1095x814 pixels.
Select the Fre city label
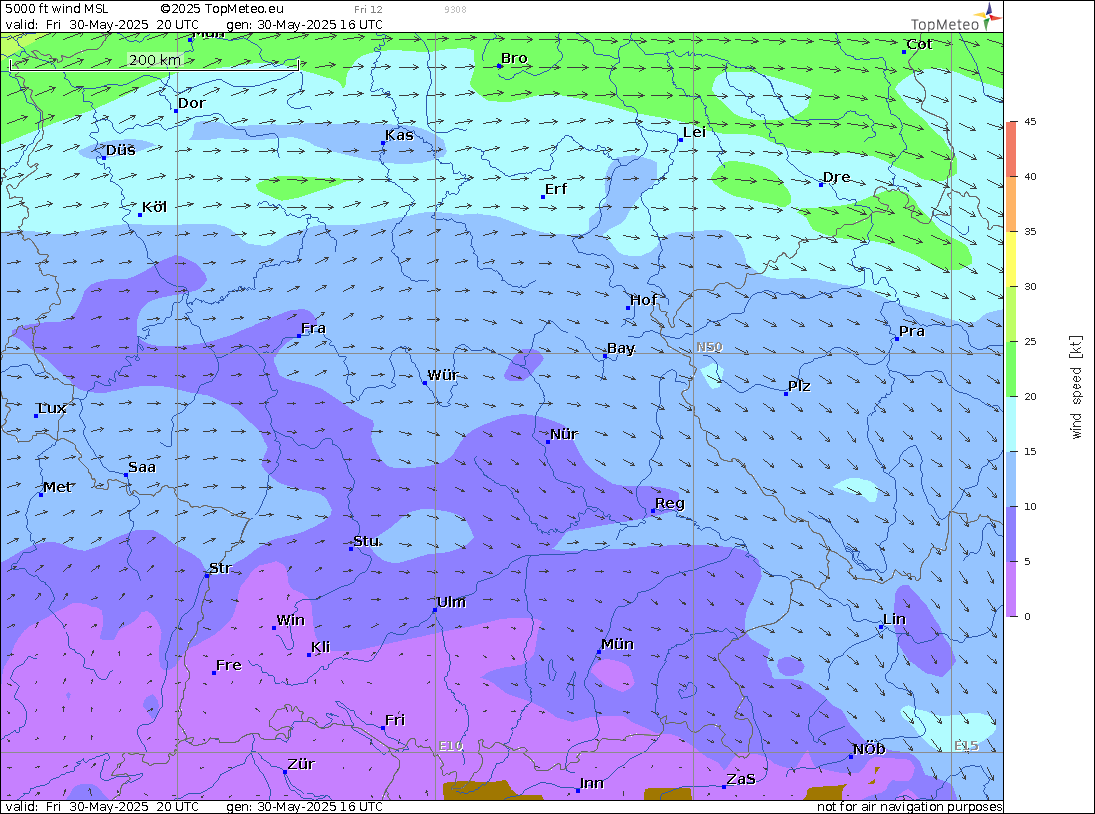[x=228, y=665]
